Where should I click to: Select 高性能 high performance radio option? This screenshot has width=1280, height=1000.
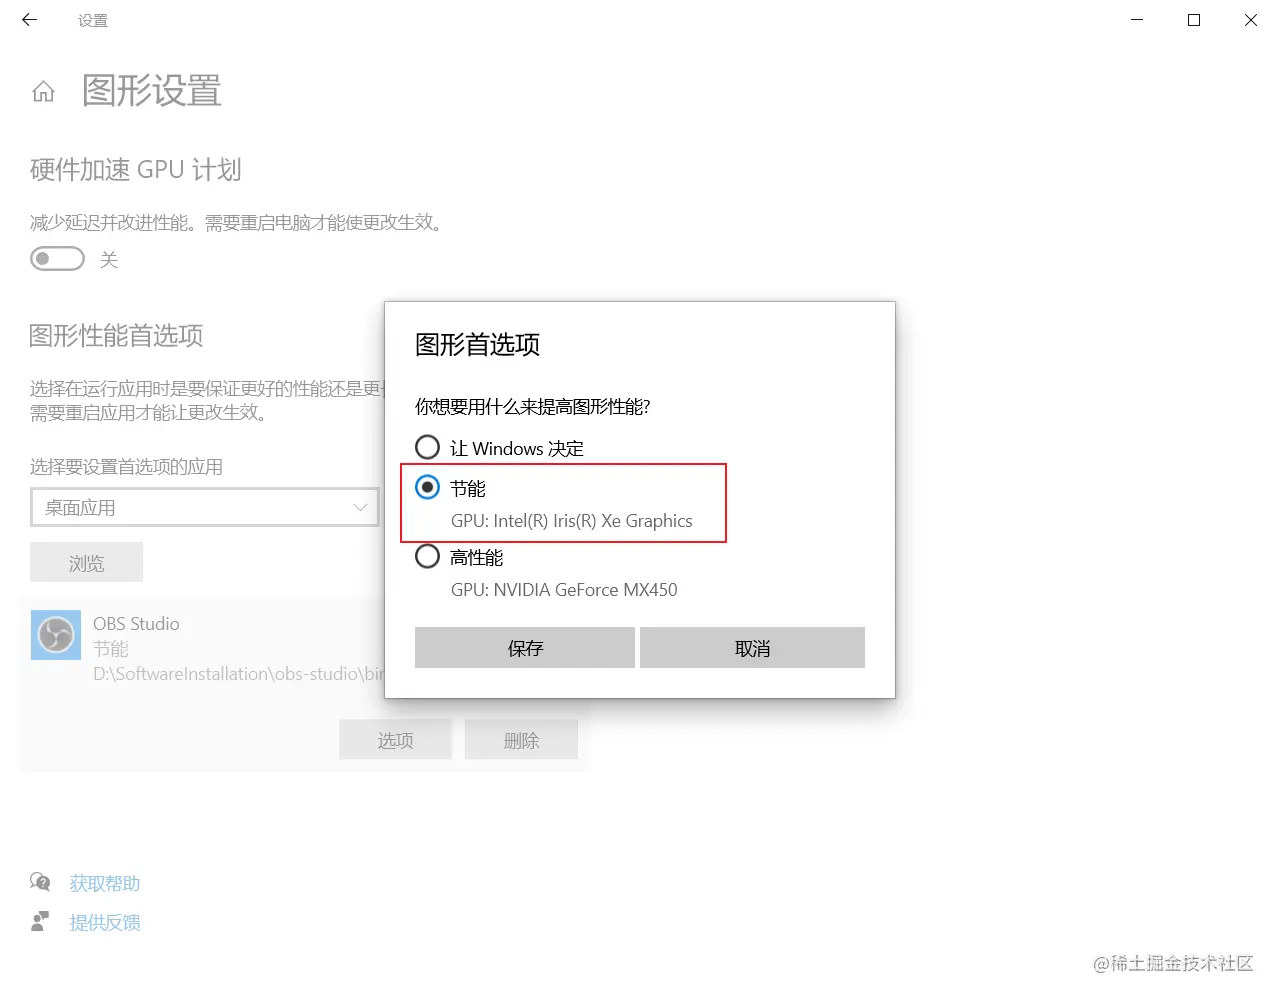(x=427, y=556)
